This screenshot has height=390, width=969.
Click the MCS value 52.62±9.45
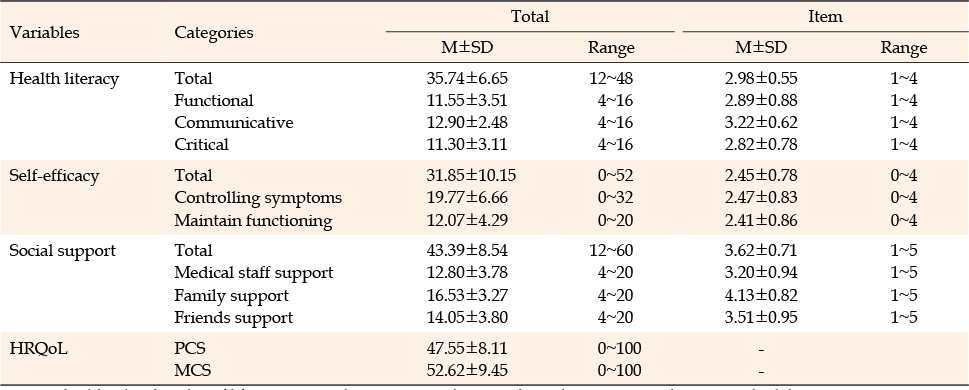coord(467,371)
